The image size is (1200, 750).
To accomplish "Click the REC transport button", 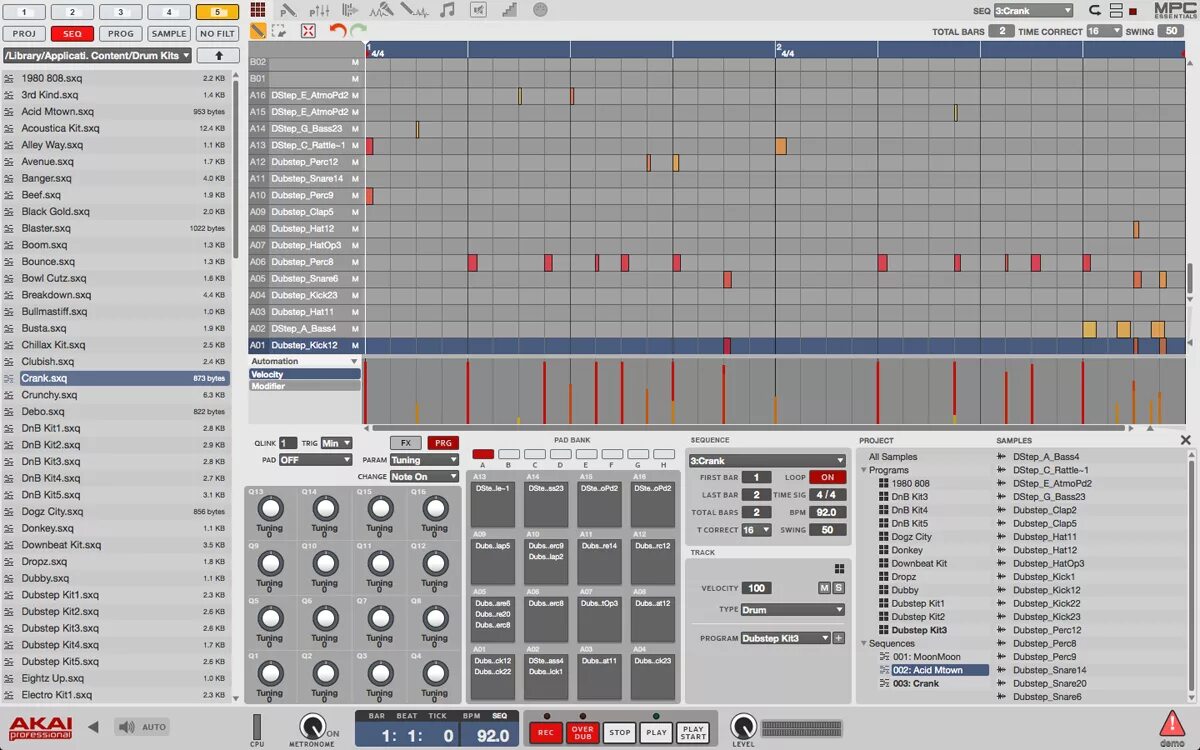I will [x=546, y=732].
